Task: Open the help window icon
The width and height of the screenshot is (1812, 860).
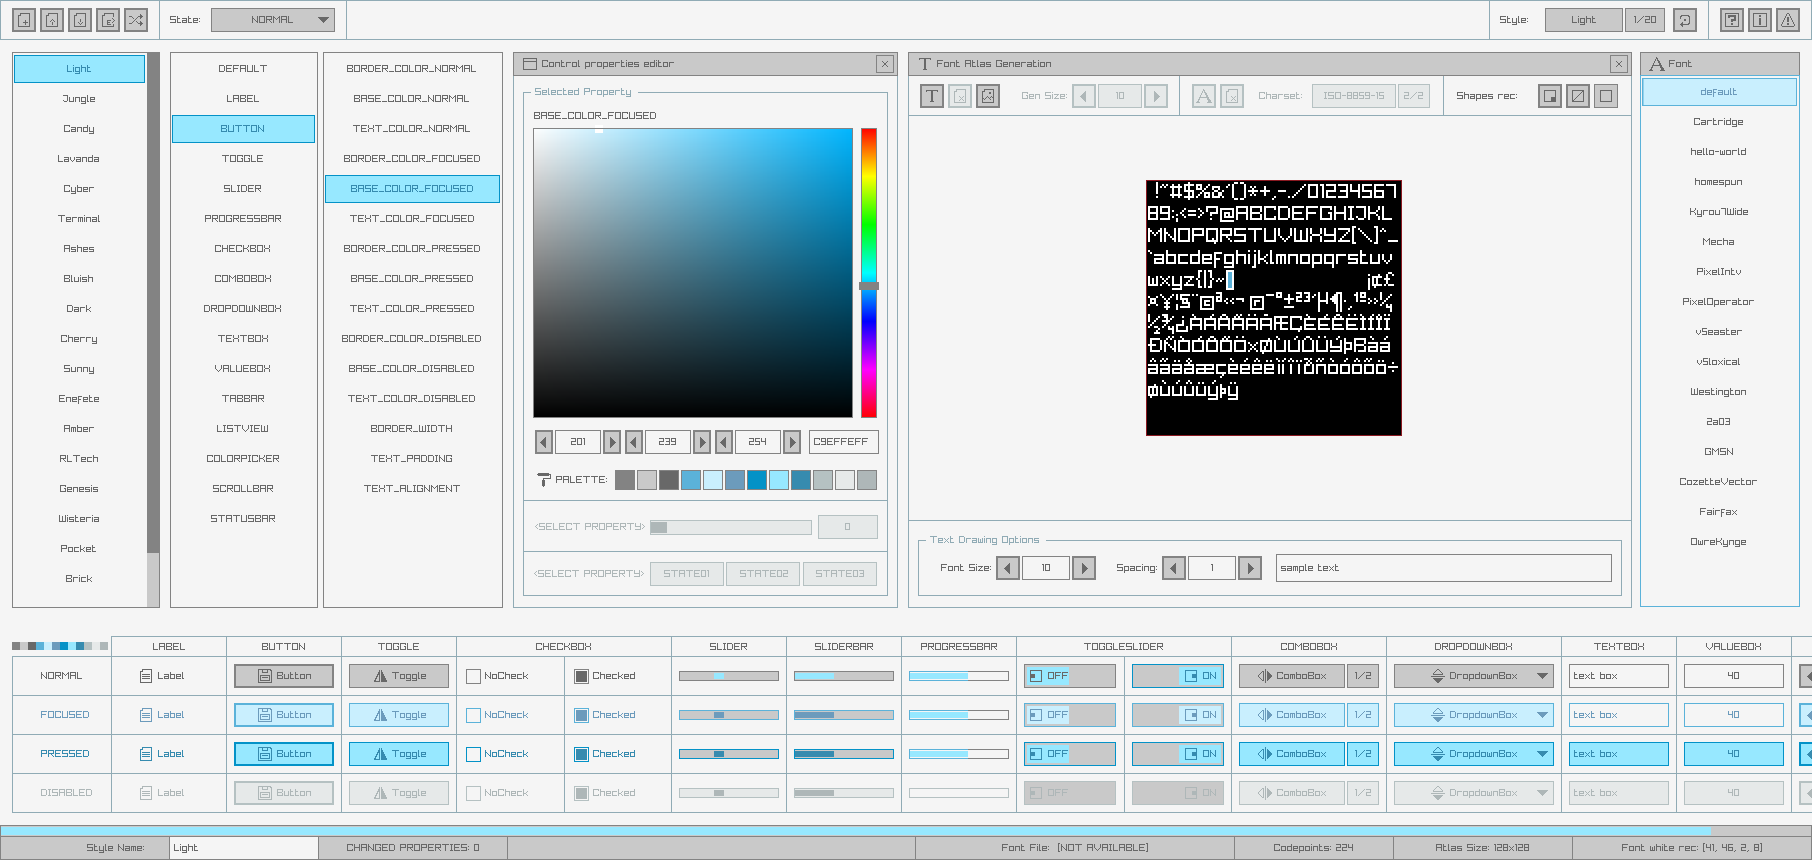Action: click(1732, 20)
